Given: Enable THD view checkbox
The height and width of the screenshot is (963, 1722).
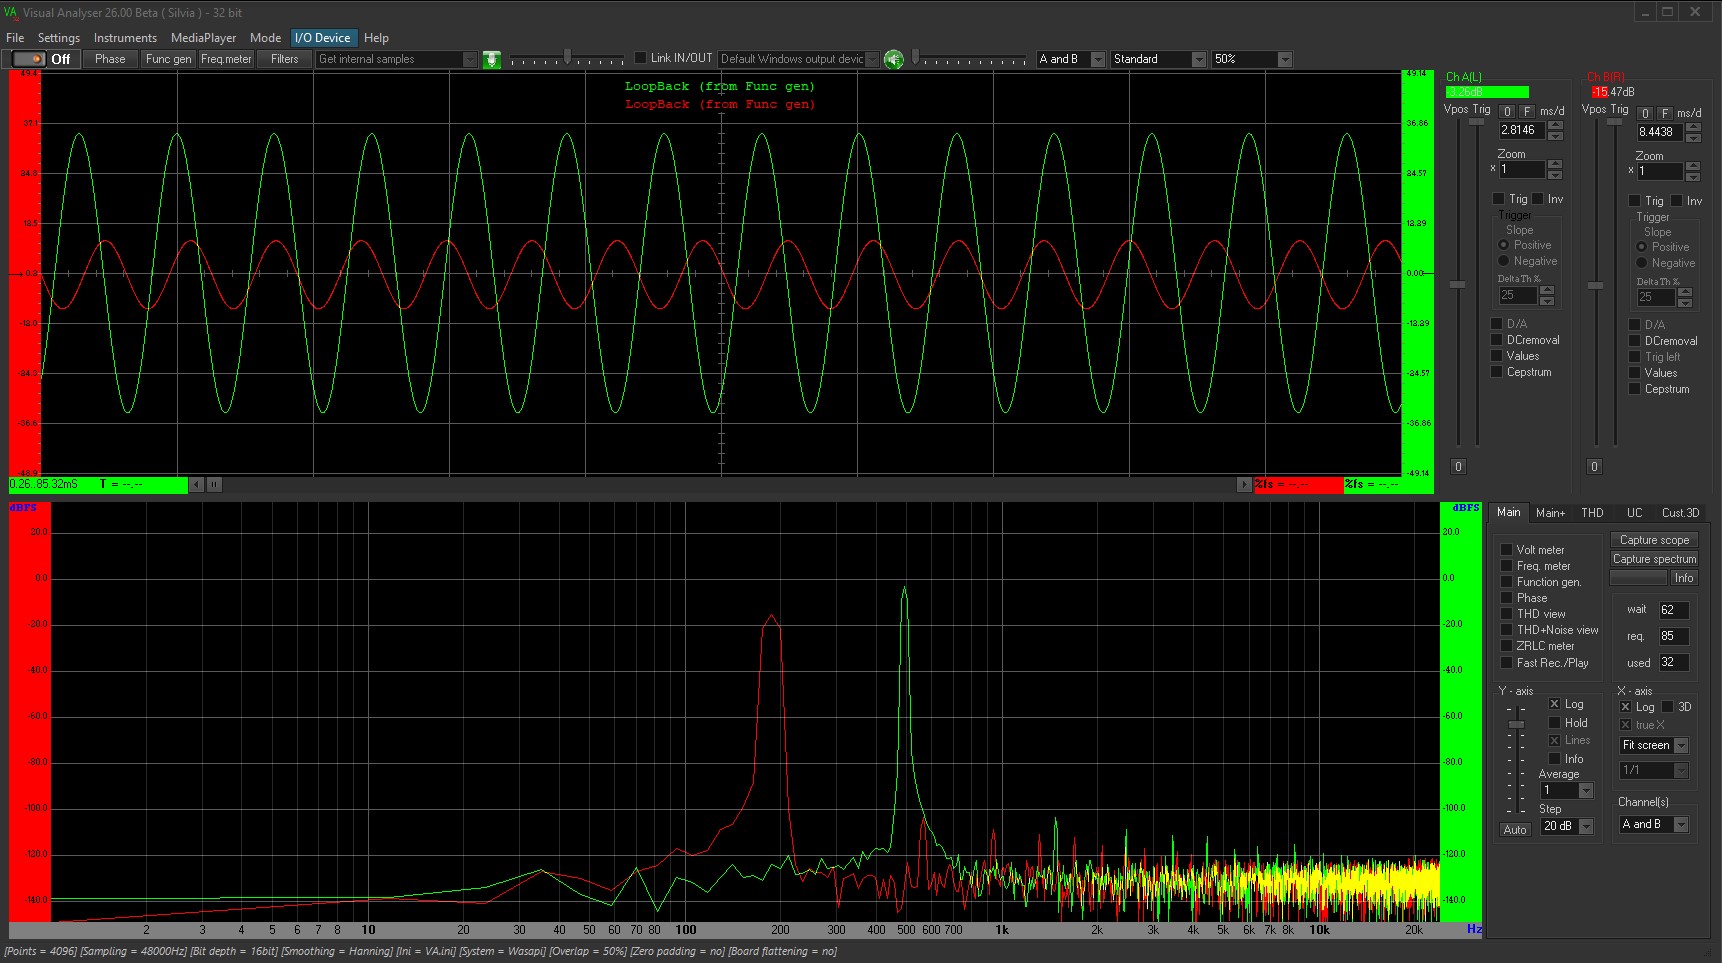Looking at the screenshot, I should click(x=1507, y=614).
